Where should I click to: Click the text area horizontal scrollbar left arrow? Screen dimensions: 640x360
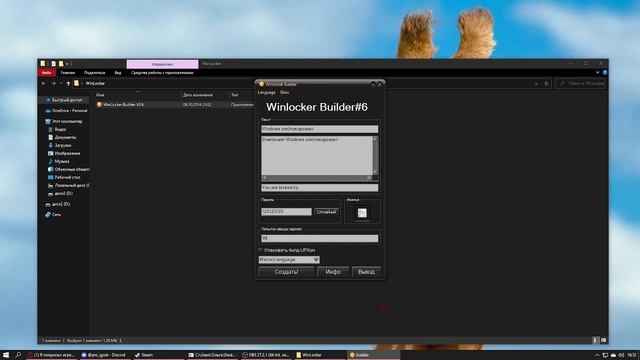[264, 178]
